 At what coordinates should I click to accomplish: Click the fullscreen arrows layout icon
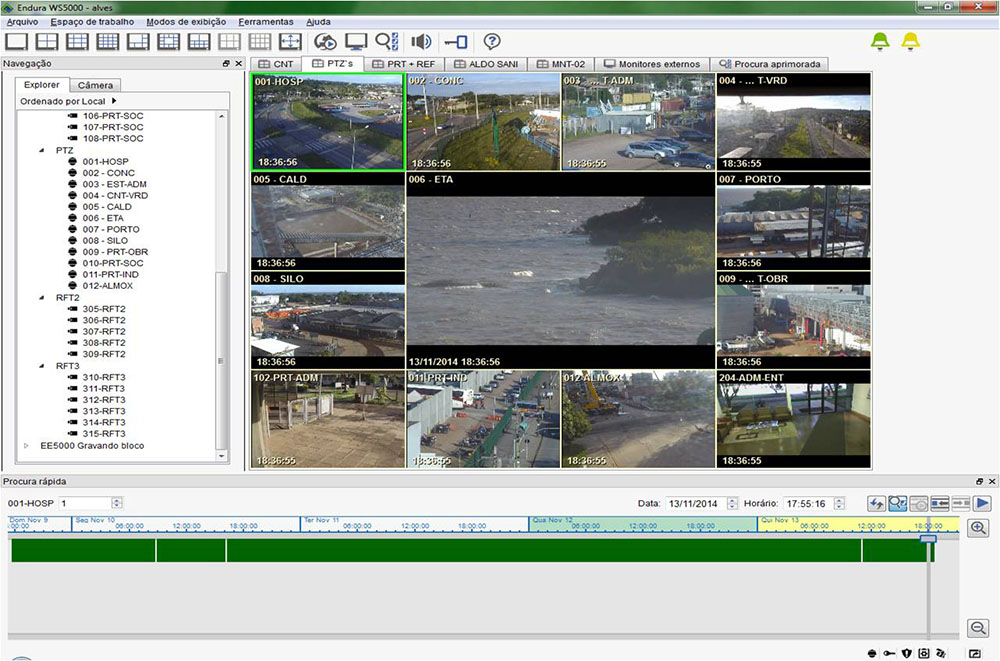click(289, 42)
